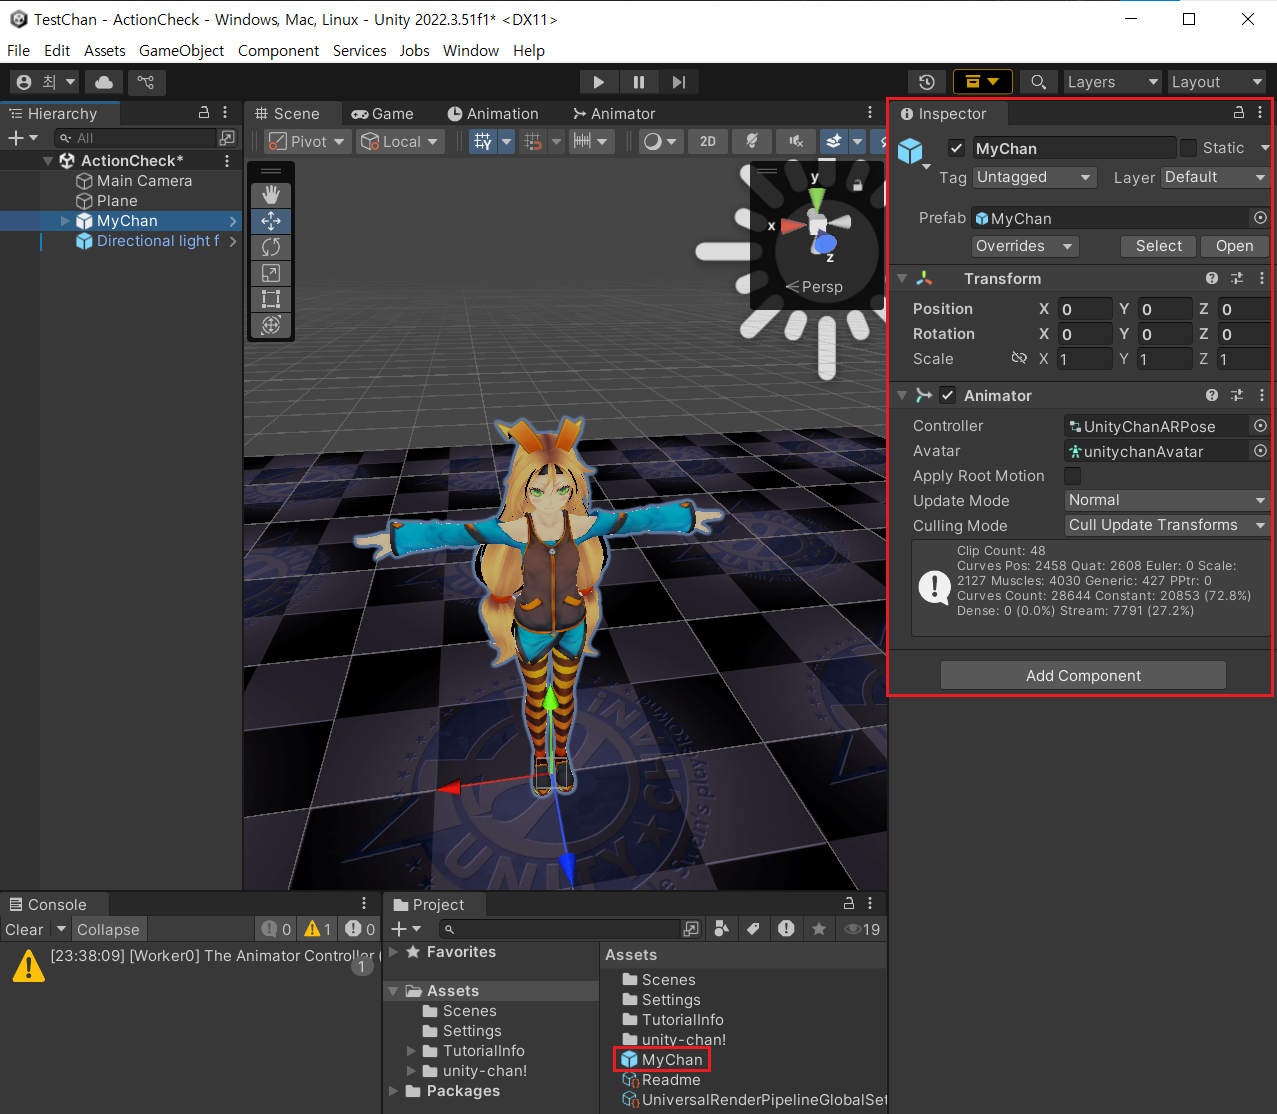This screenshot has height=1114, width=1277.
Task: Open the Undo History icon
Action: 927,82
